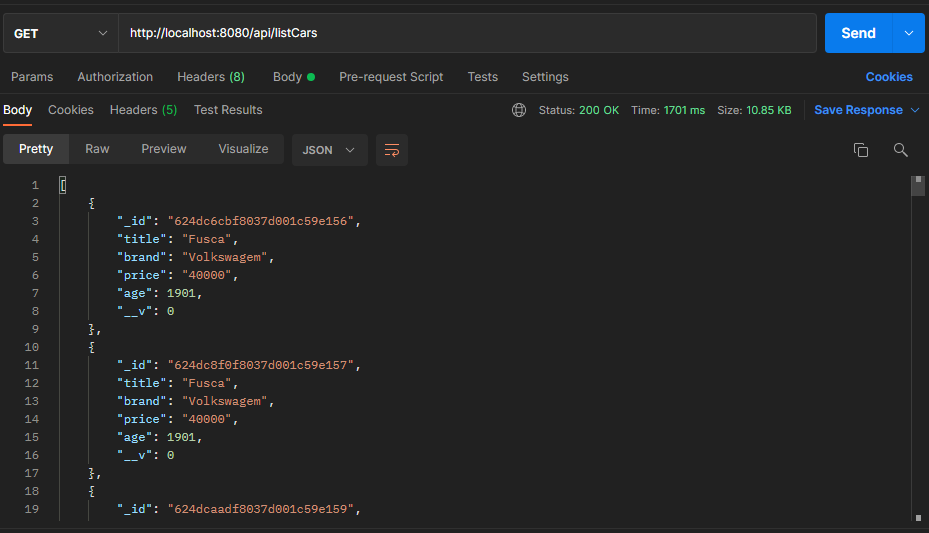Viewport: 929px width, 533px height.
Task: Click price "40000" on line 6
Action: pos(207,275)
